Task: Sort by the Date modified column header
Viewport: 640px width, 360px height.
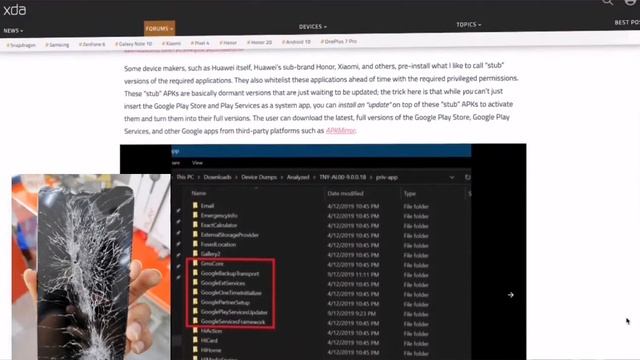Action: coord(345,193)
